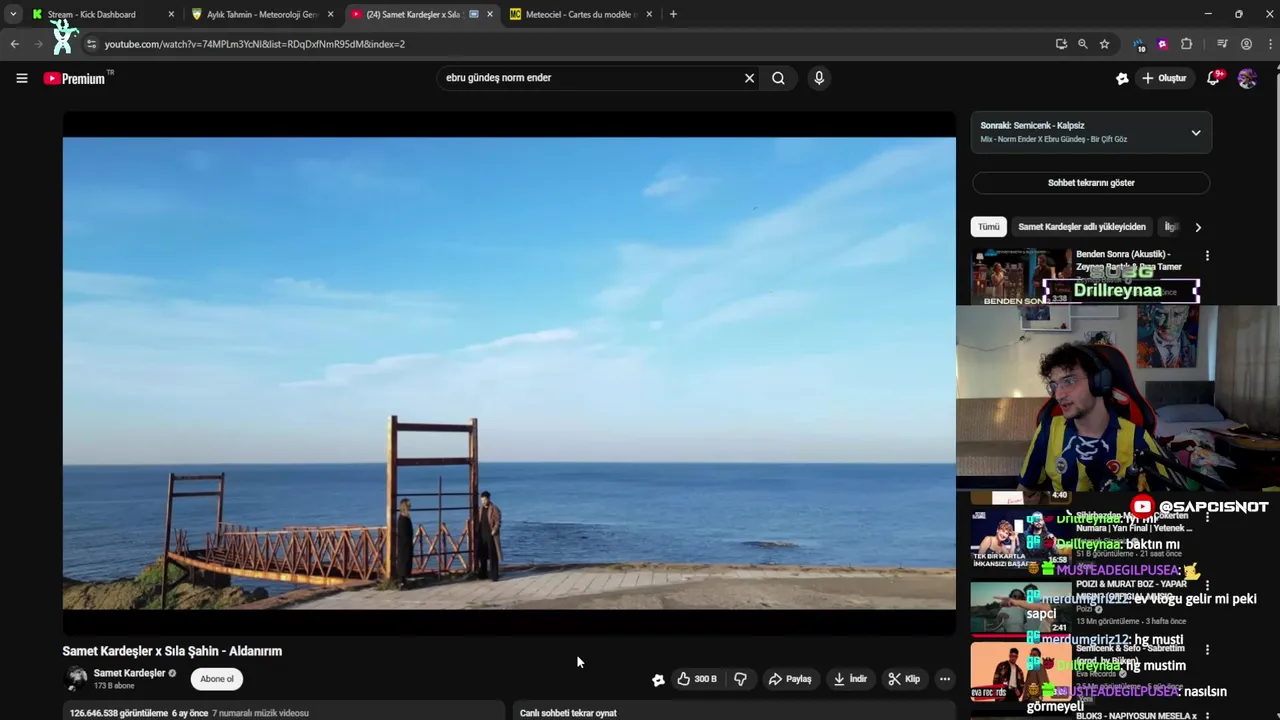Switch to Meteociel - Cartes du modèle tab

coord(581,14)
